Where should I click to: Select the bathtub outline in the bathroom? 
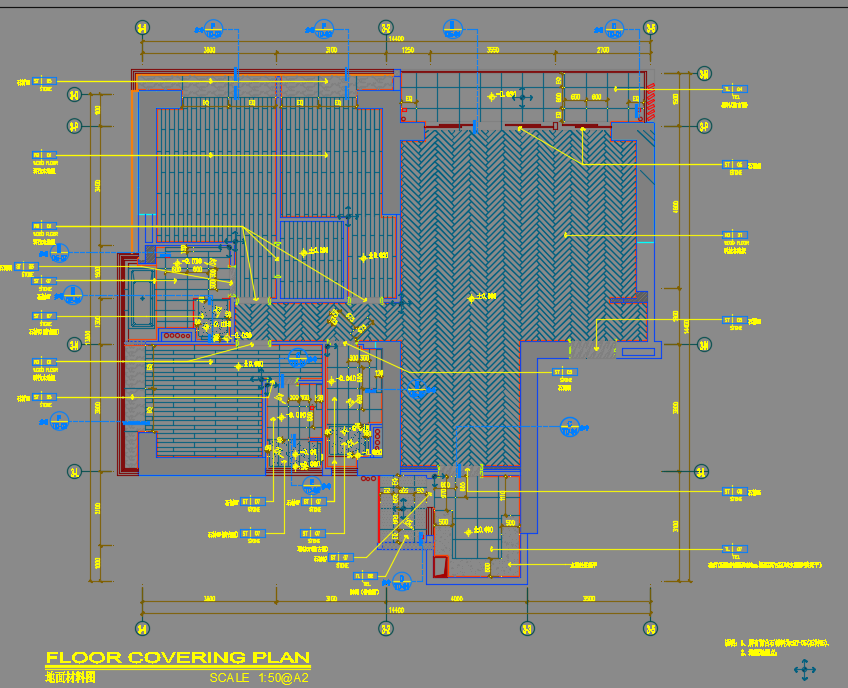(x=142, y=297)
